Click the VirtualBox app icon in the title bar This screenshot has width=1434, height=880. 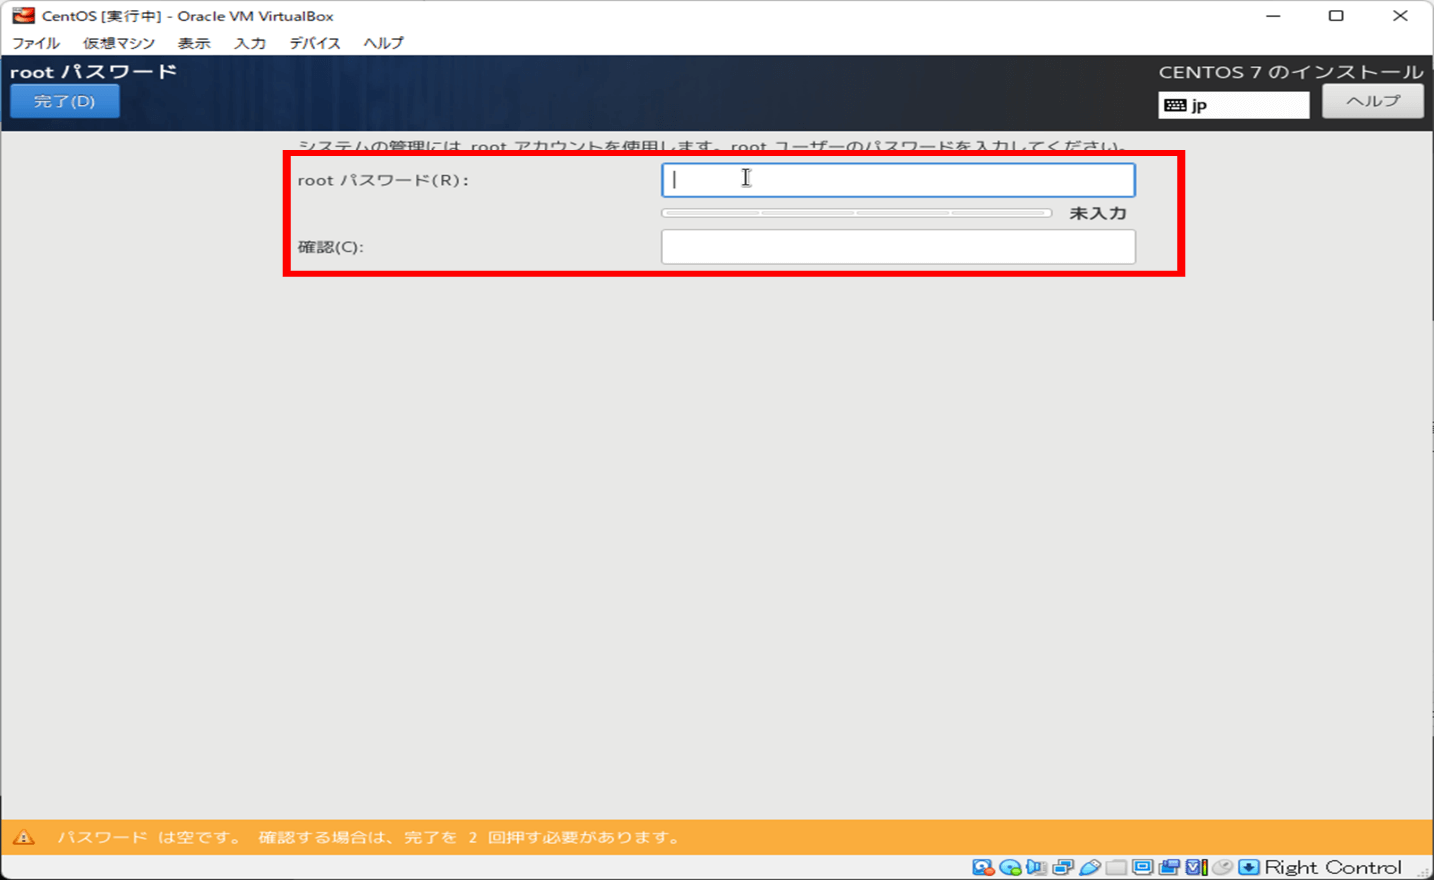click(23, 15)
